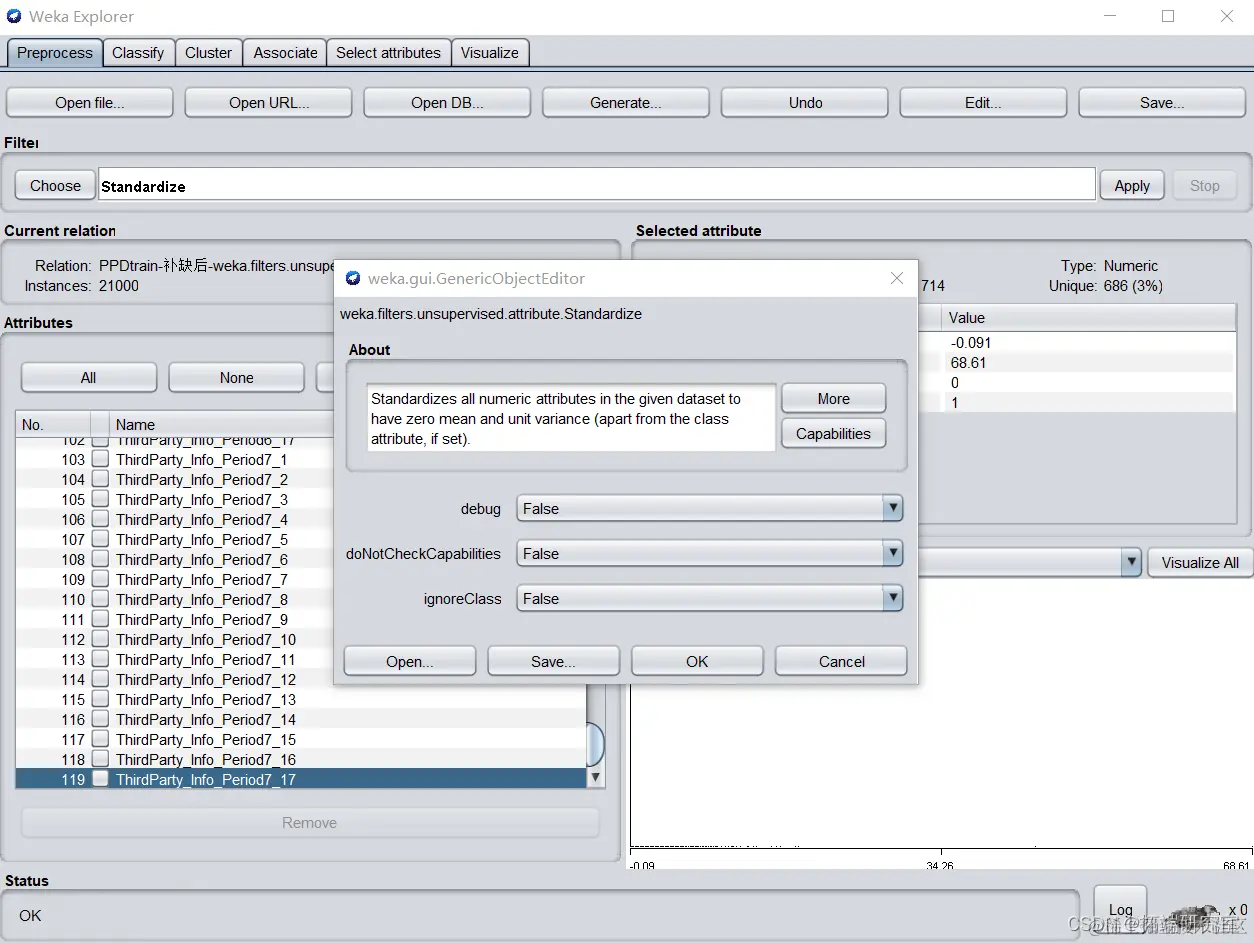Screen dimensions: 1254x943
Task: Click the Value column header in statistics table
Action: [1089, 318]
